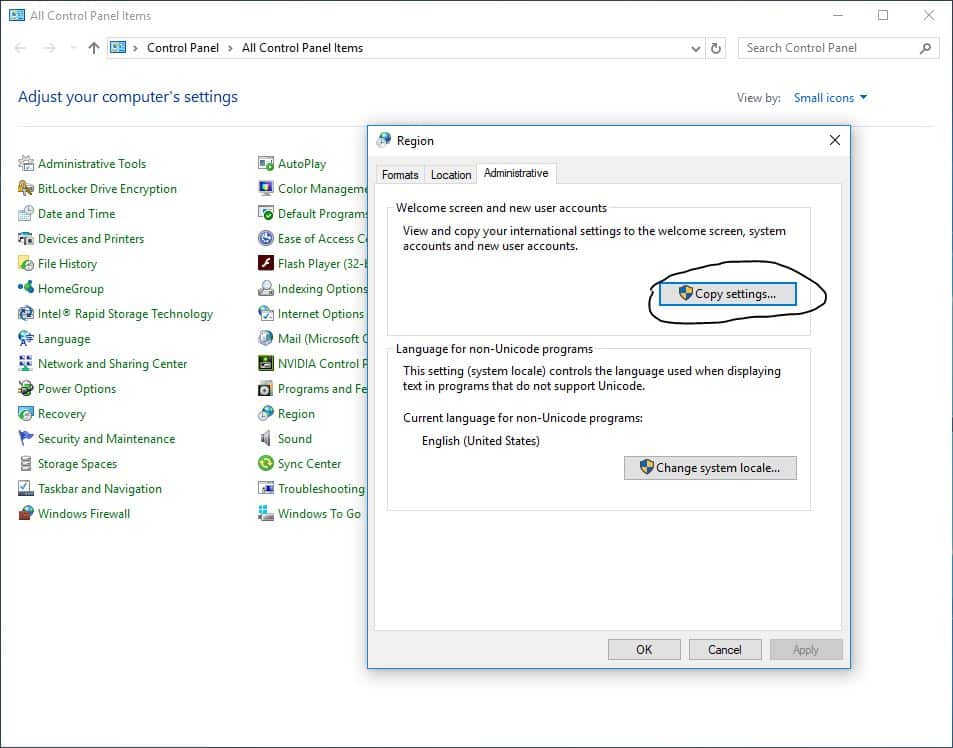953x748 pixels.
Task: Click the Back navigation arrow
Action: [x=20, y=48]
